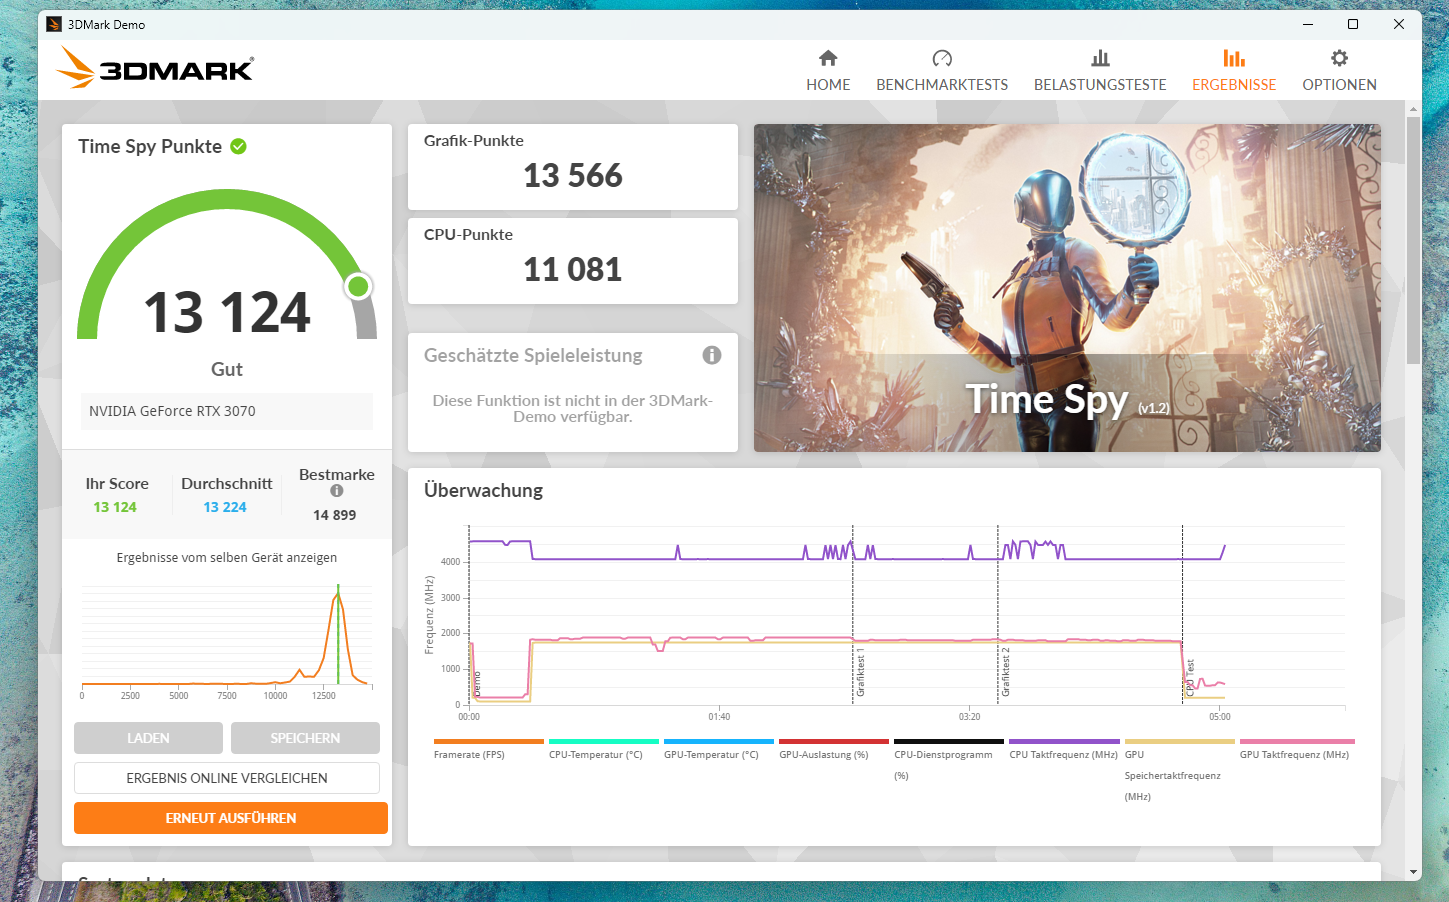1449x902 pixels.
Task: Click the options gear icon
Action: coord(1339,58)
